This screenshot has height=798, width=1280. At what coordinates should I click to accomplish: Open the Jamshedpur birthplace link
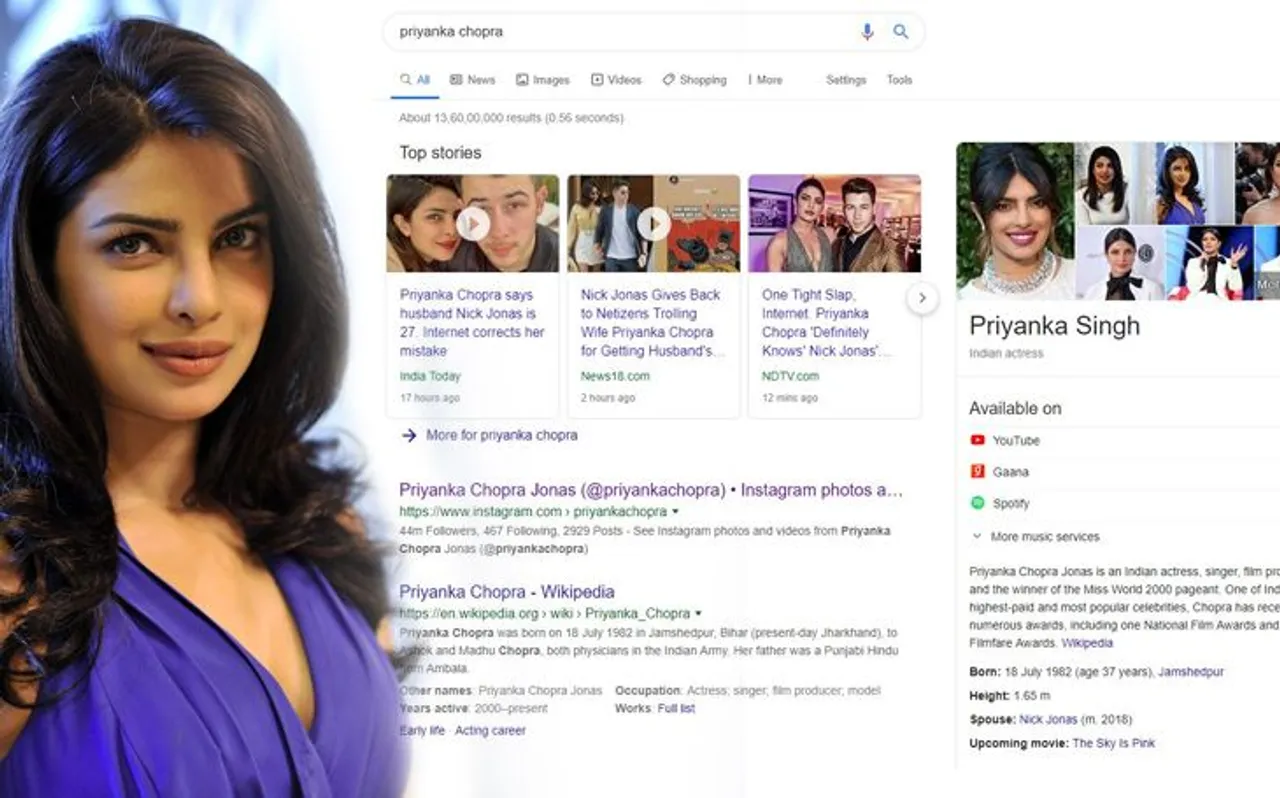(x=1191, y=672)
